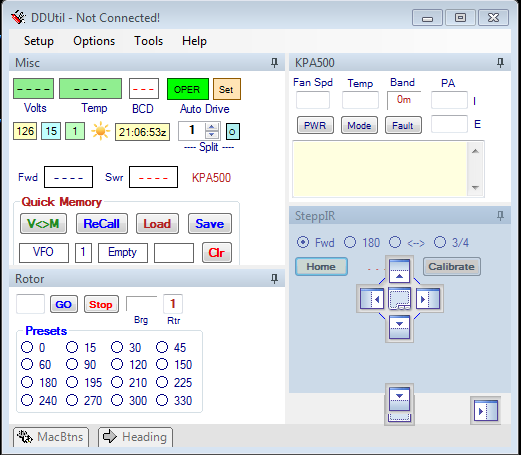Click the Set Auto Drive button
The height and width of the screenshot is (455, 521).
click(227, 89)
